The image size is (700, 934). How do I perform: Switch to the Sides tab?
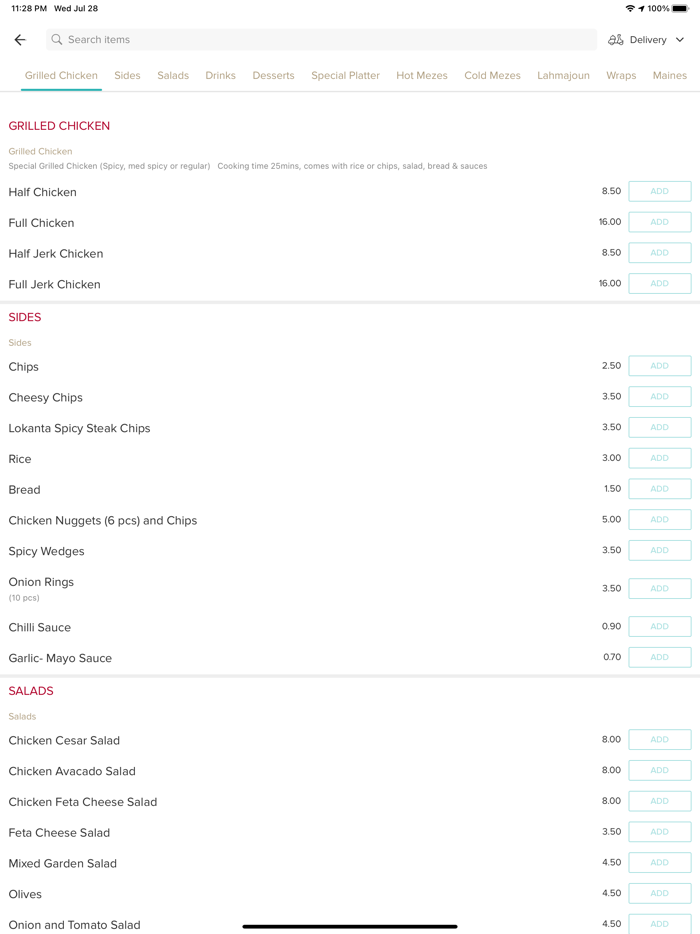click(x=127, y=75)
